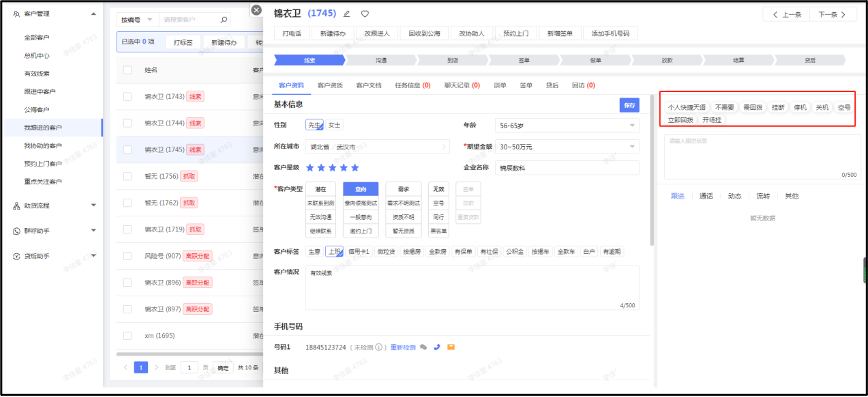
Task: Open the 聊天记录 (0) tab
Action: click(x=462, y=85)
